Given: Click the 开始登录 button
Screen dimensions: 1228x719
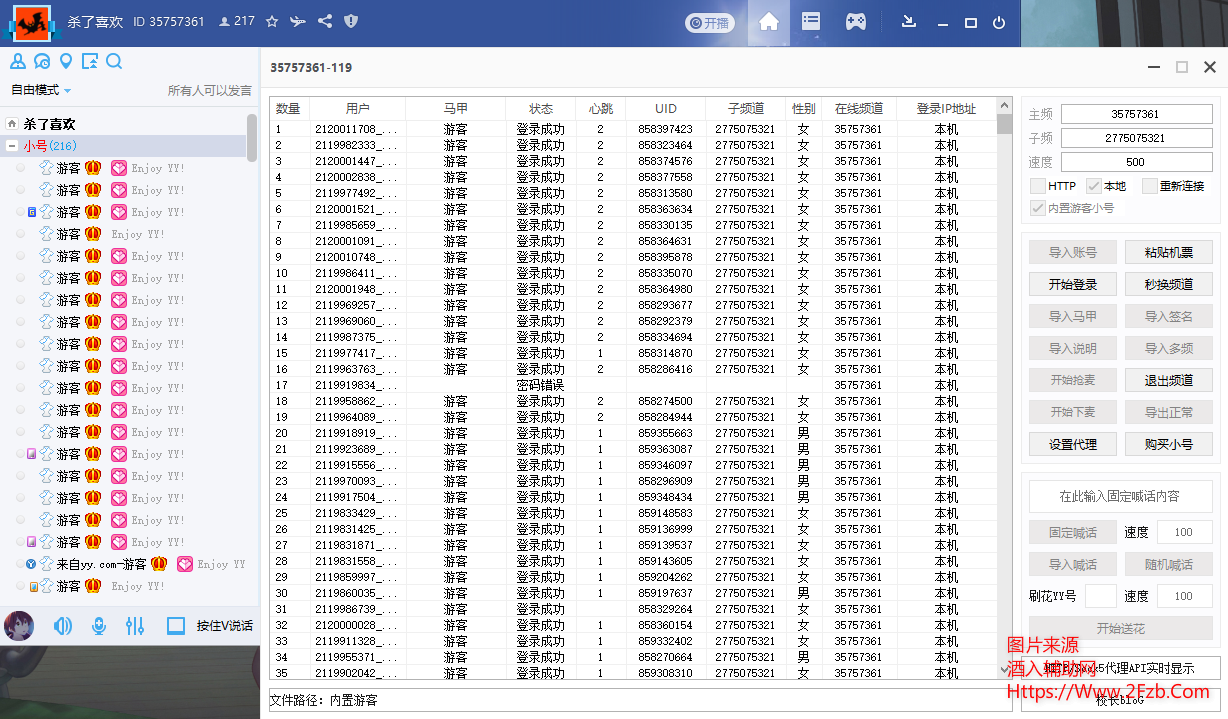Looking at the screenshot, I should [1072, 285].
